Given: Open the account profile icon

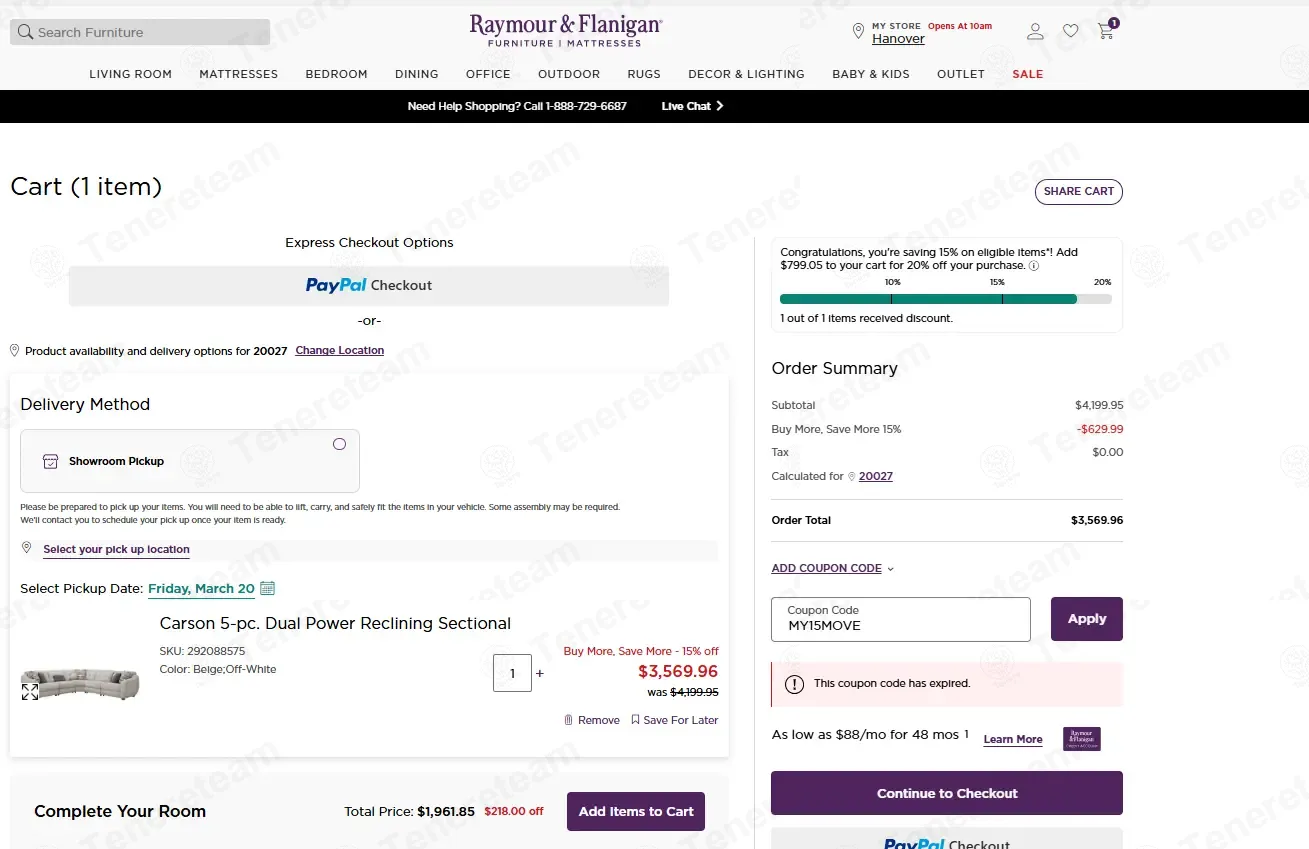Looking at the screenshot, I should [1035, 32].
